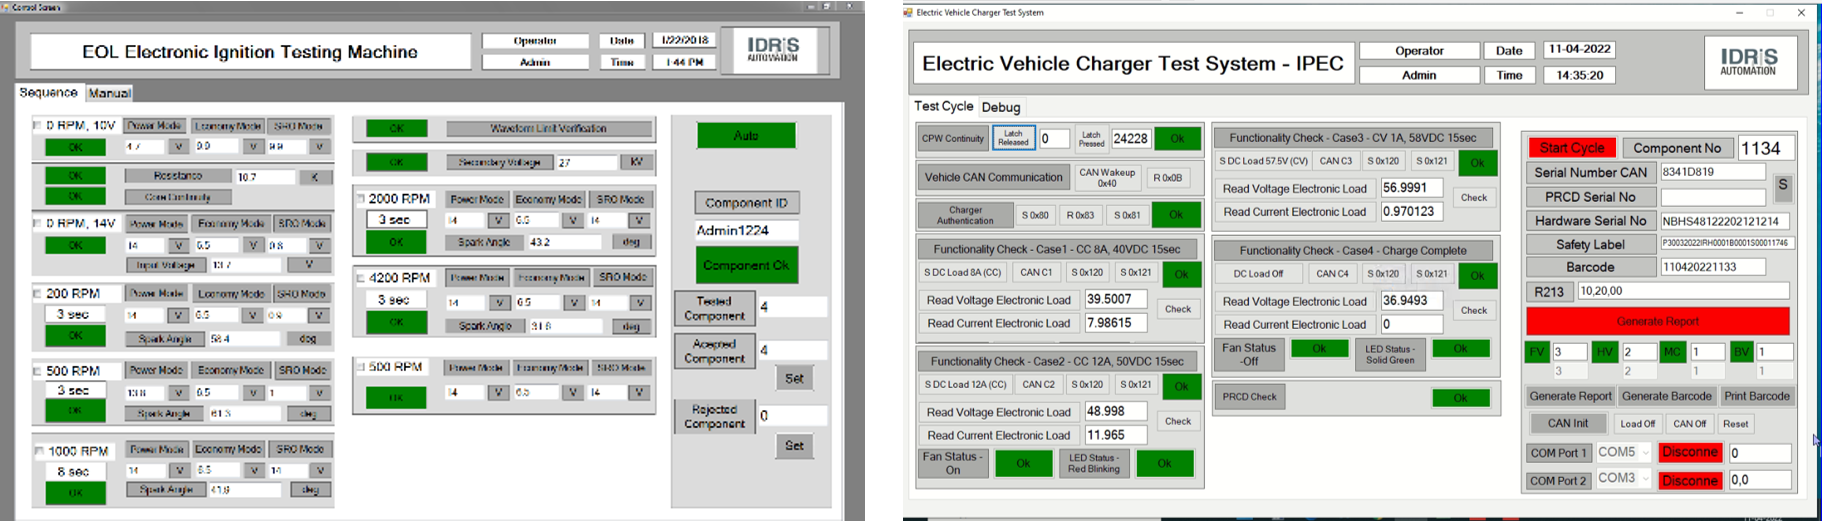The width and height of the screenshot is (1822, 521).
Task: Click the red Disconnect button for COM Port 2
Action: 1689,480
